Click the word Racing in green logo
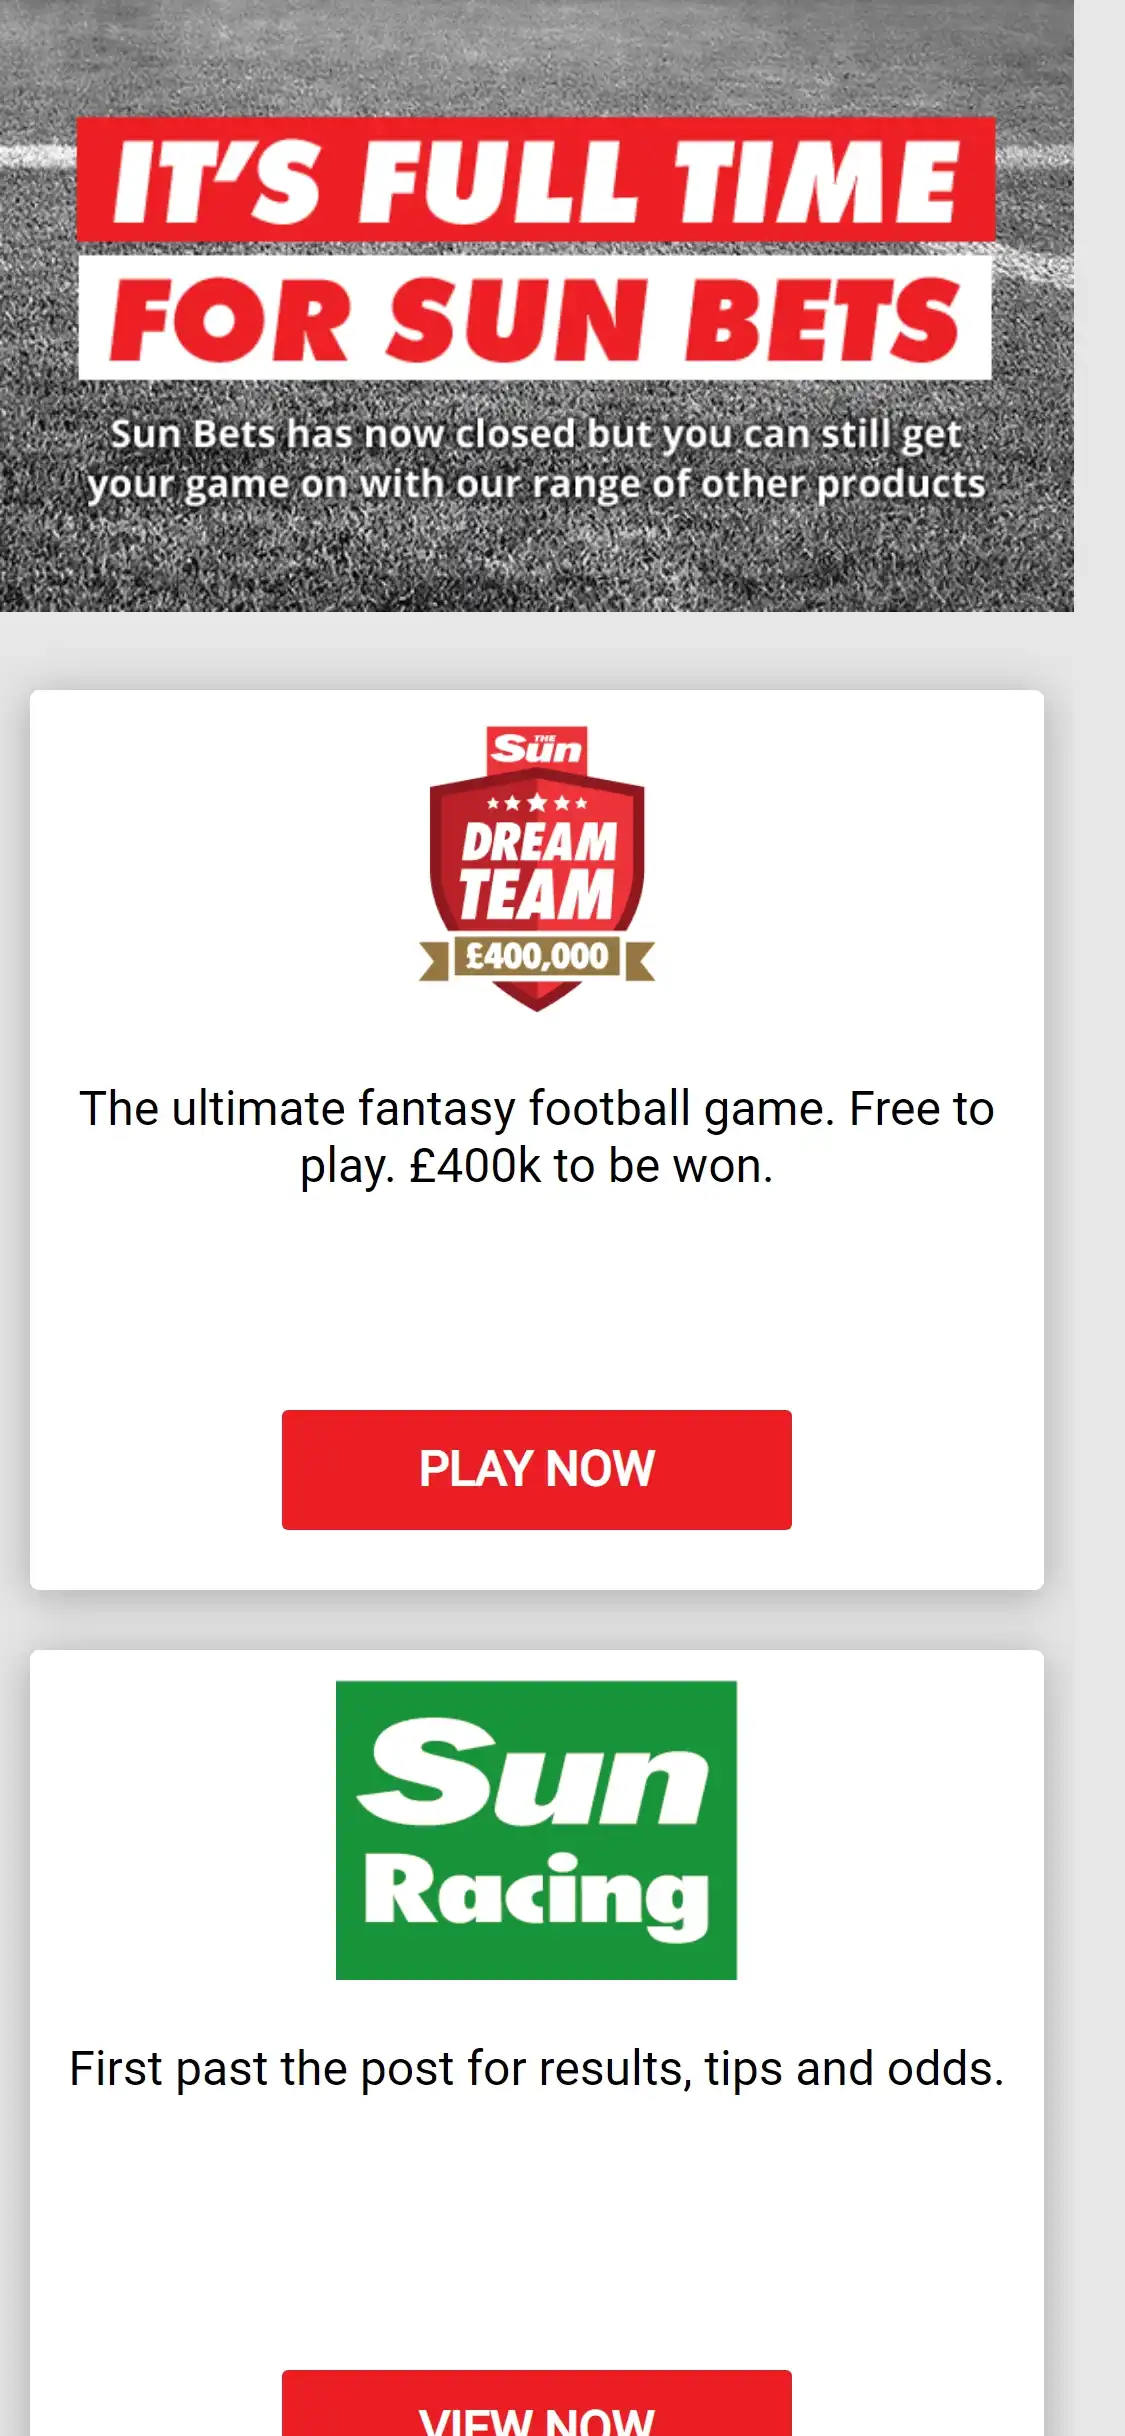Screen dimensions: 1125x2436 coord(536,1895)
